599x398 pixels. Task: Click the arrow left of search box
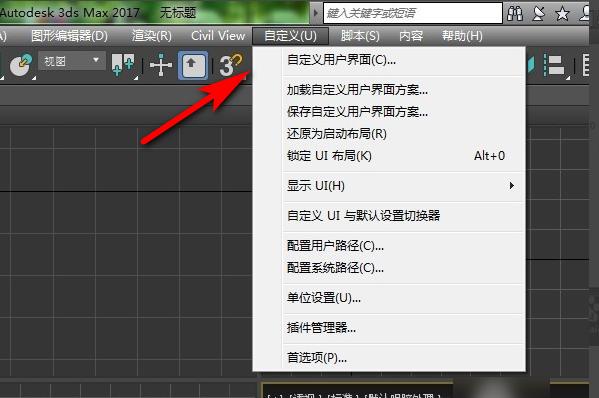click(316, 13)
